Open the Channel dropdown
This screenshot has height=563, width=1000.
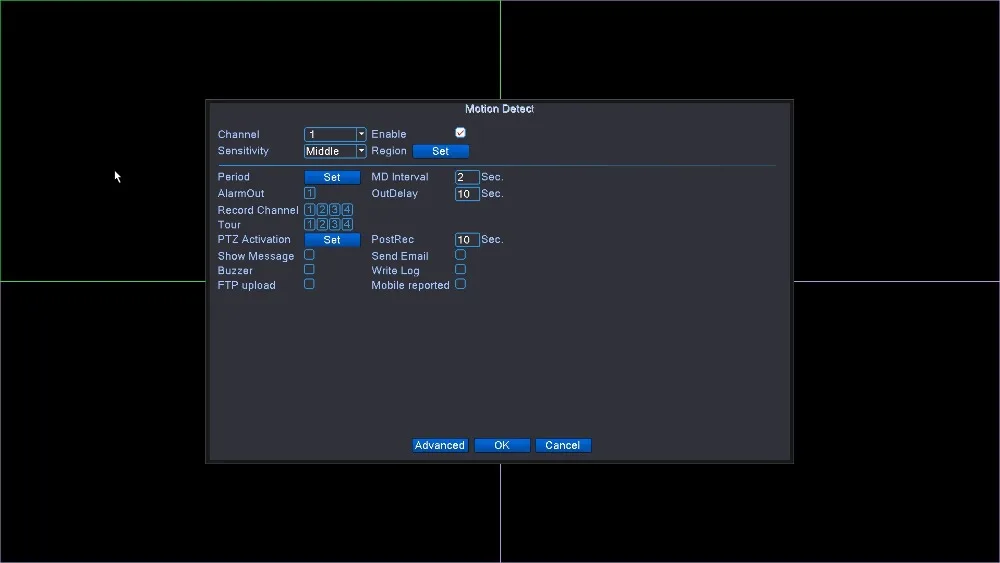click(335, 134)
